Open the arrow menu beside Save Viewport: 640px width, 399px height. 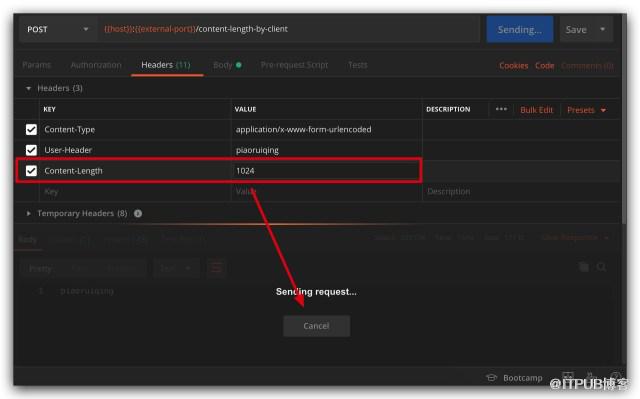[602, 29]
